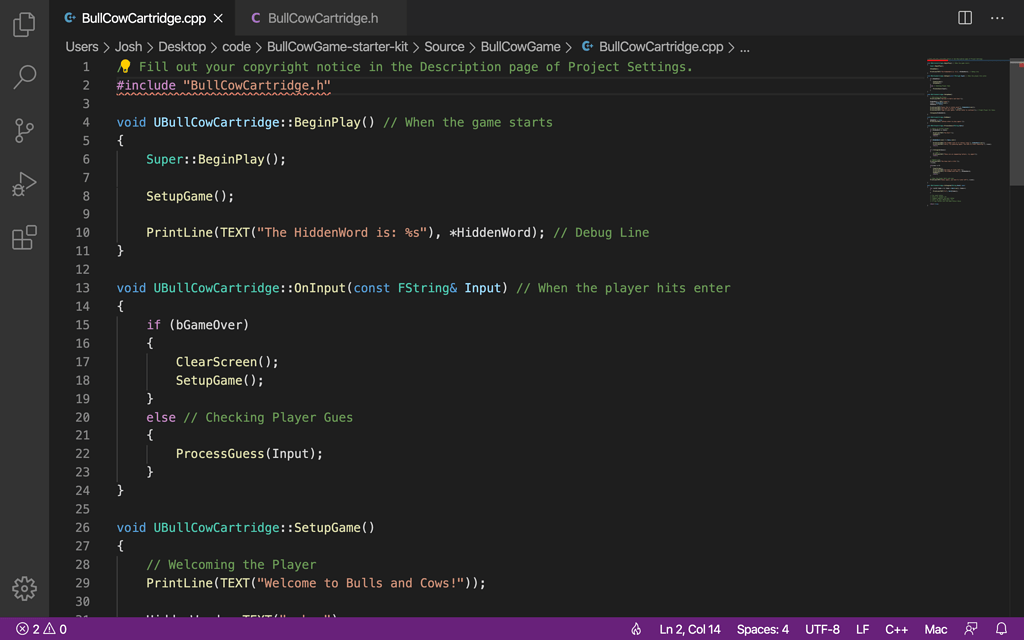Click the minimap code overview
1024x640 pixels.
click(967, 132)
